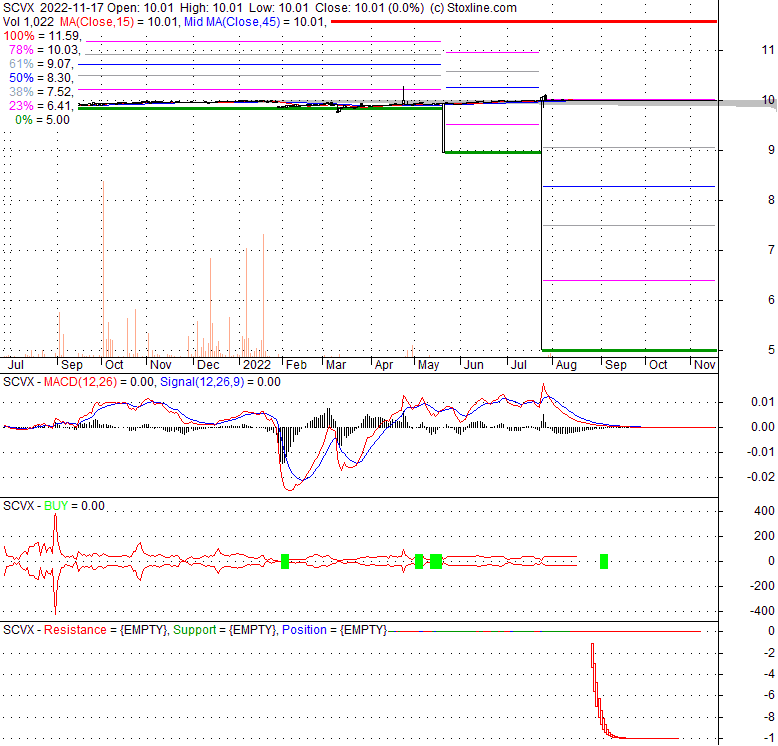This screenshot has width=778, height=746.
Task: Click the Dec month label on the axis
Action: (x=208, y=365)
